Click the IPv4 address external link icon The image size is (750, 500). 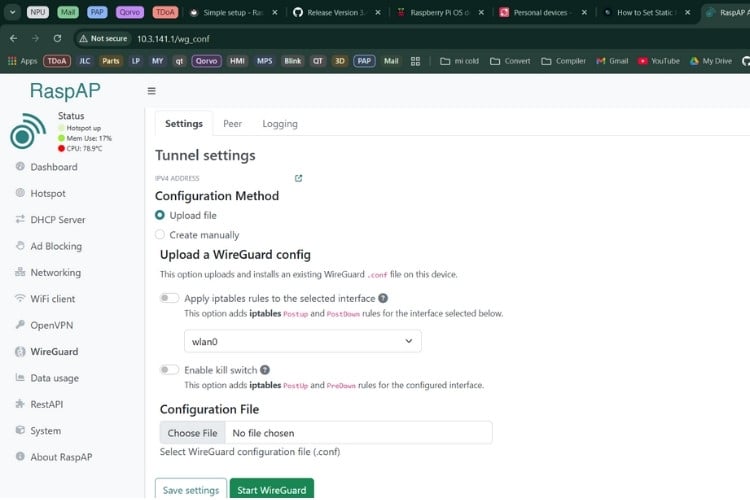(298, 178)
